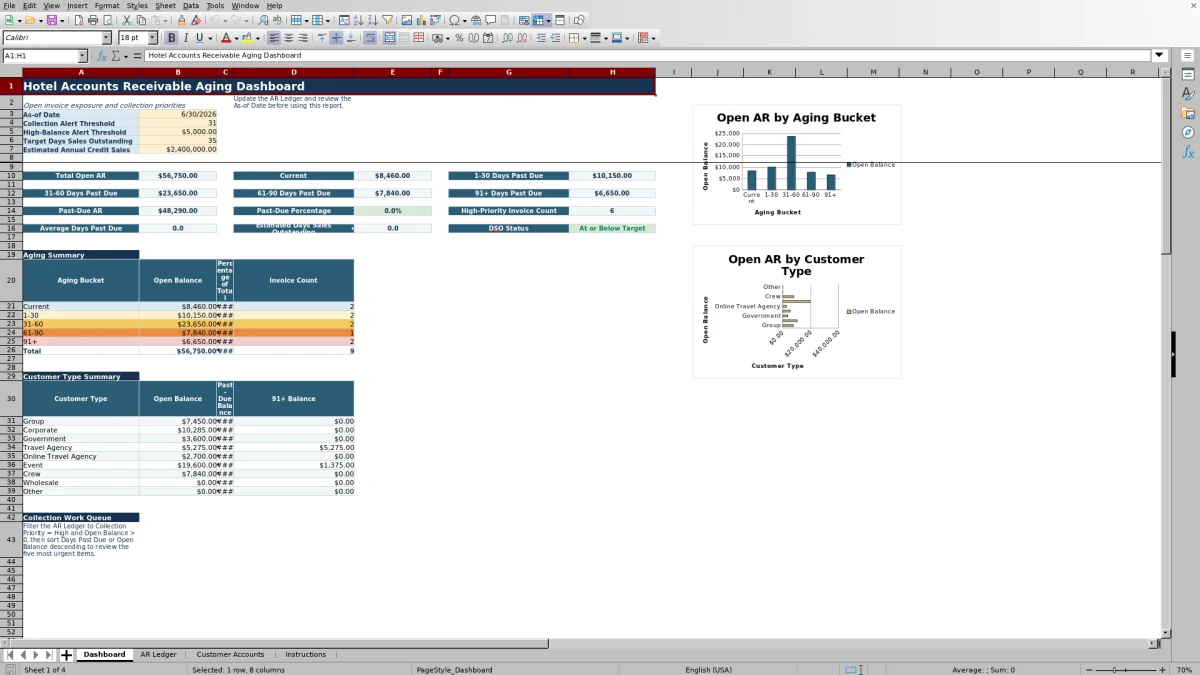Toggle Italic formatting
The image size is (1200, 675).
[x=185, y=38]
